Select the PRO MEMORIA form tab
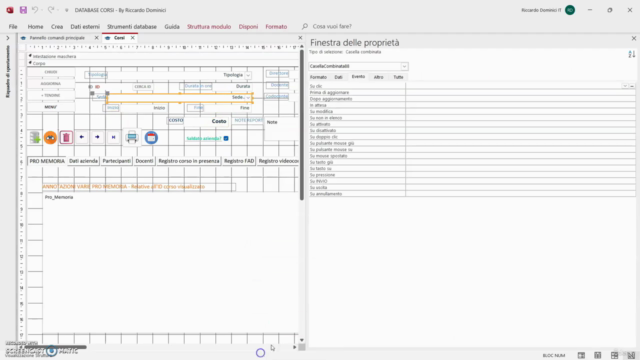The image size is (640, 360). point(47,161)
